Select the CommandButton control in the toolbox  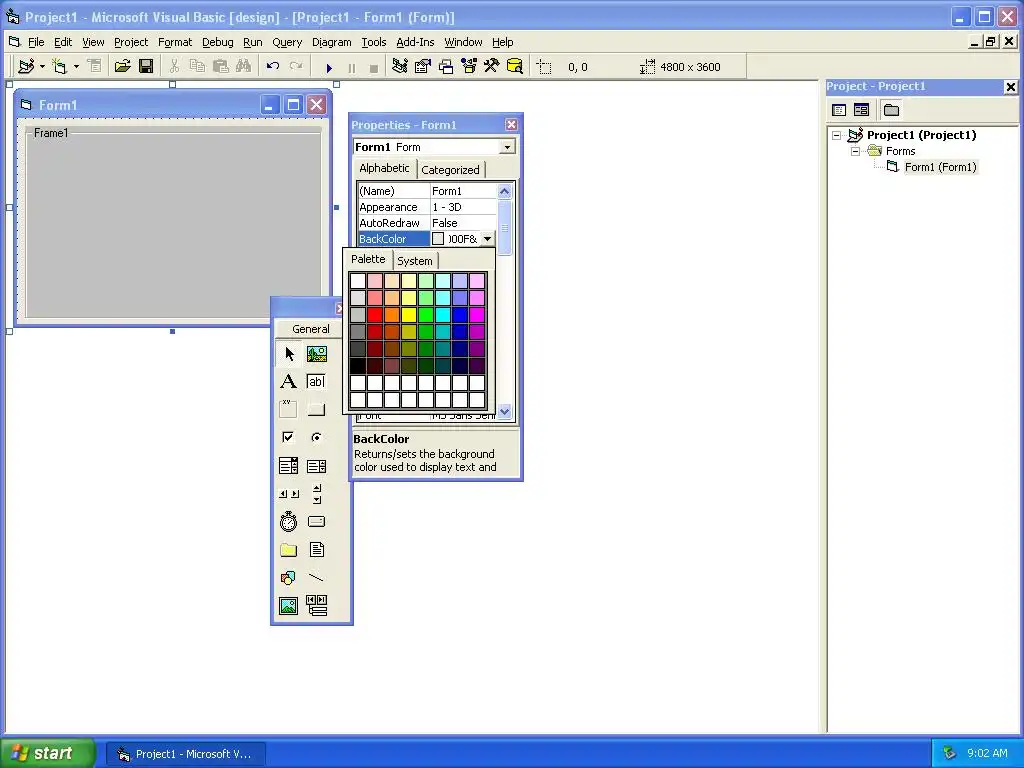tap(317, 409)
